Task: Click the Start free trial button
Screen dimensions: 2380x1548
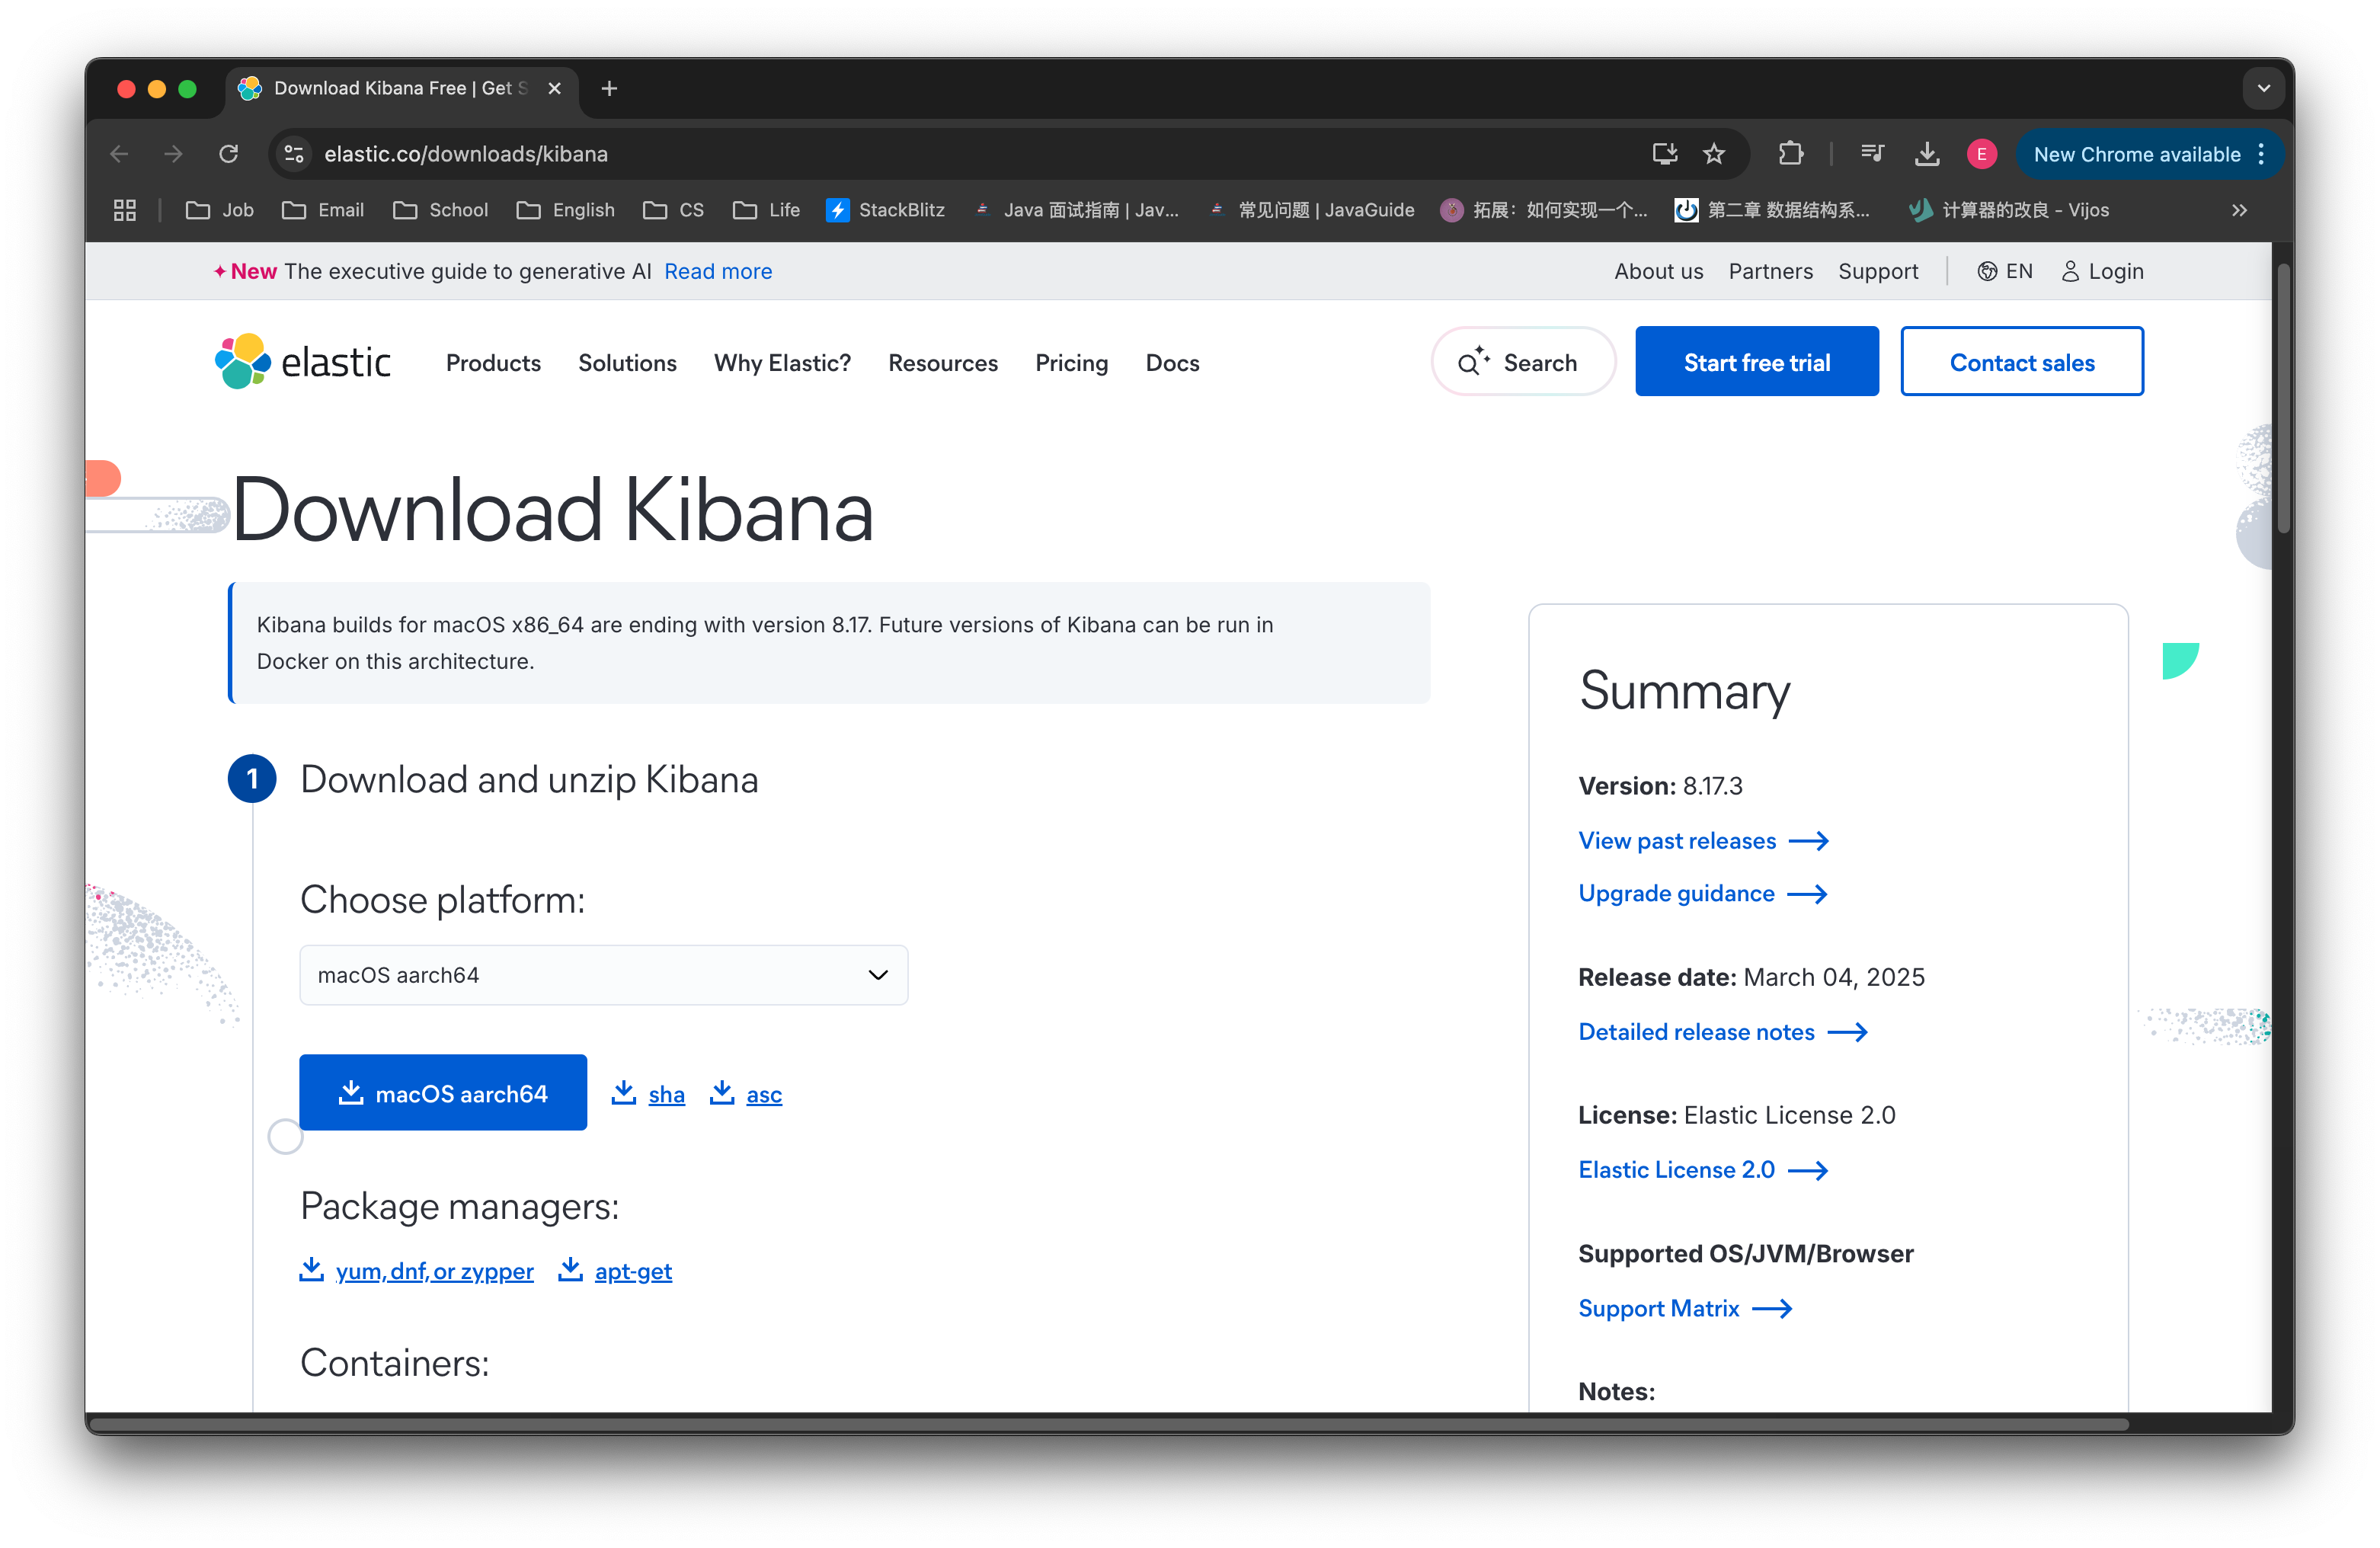Action: tap(1756, 362)
